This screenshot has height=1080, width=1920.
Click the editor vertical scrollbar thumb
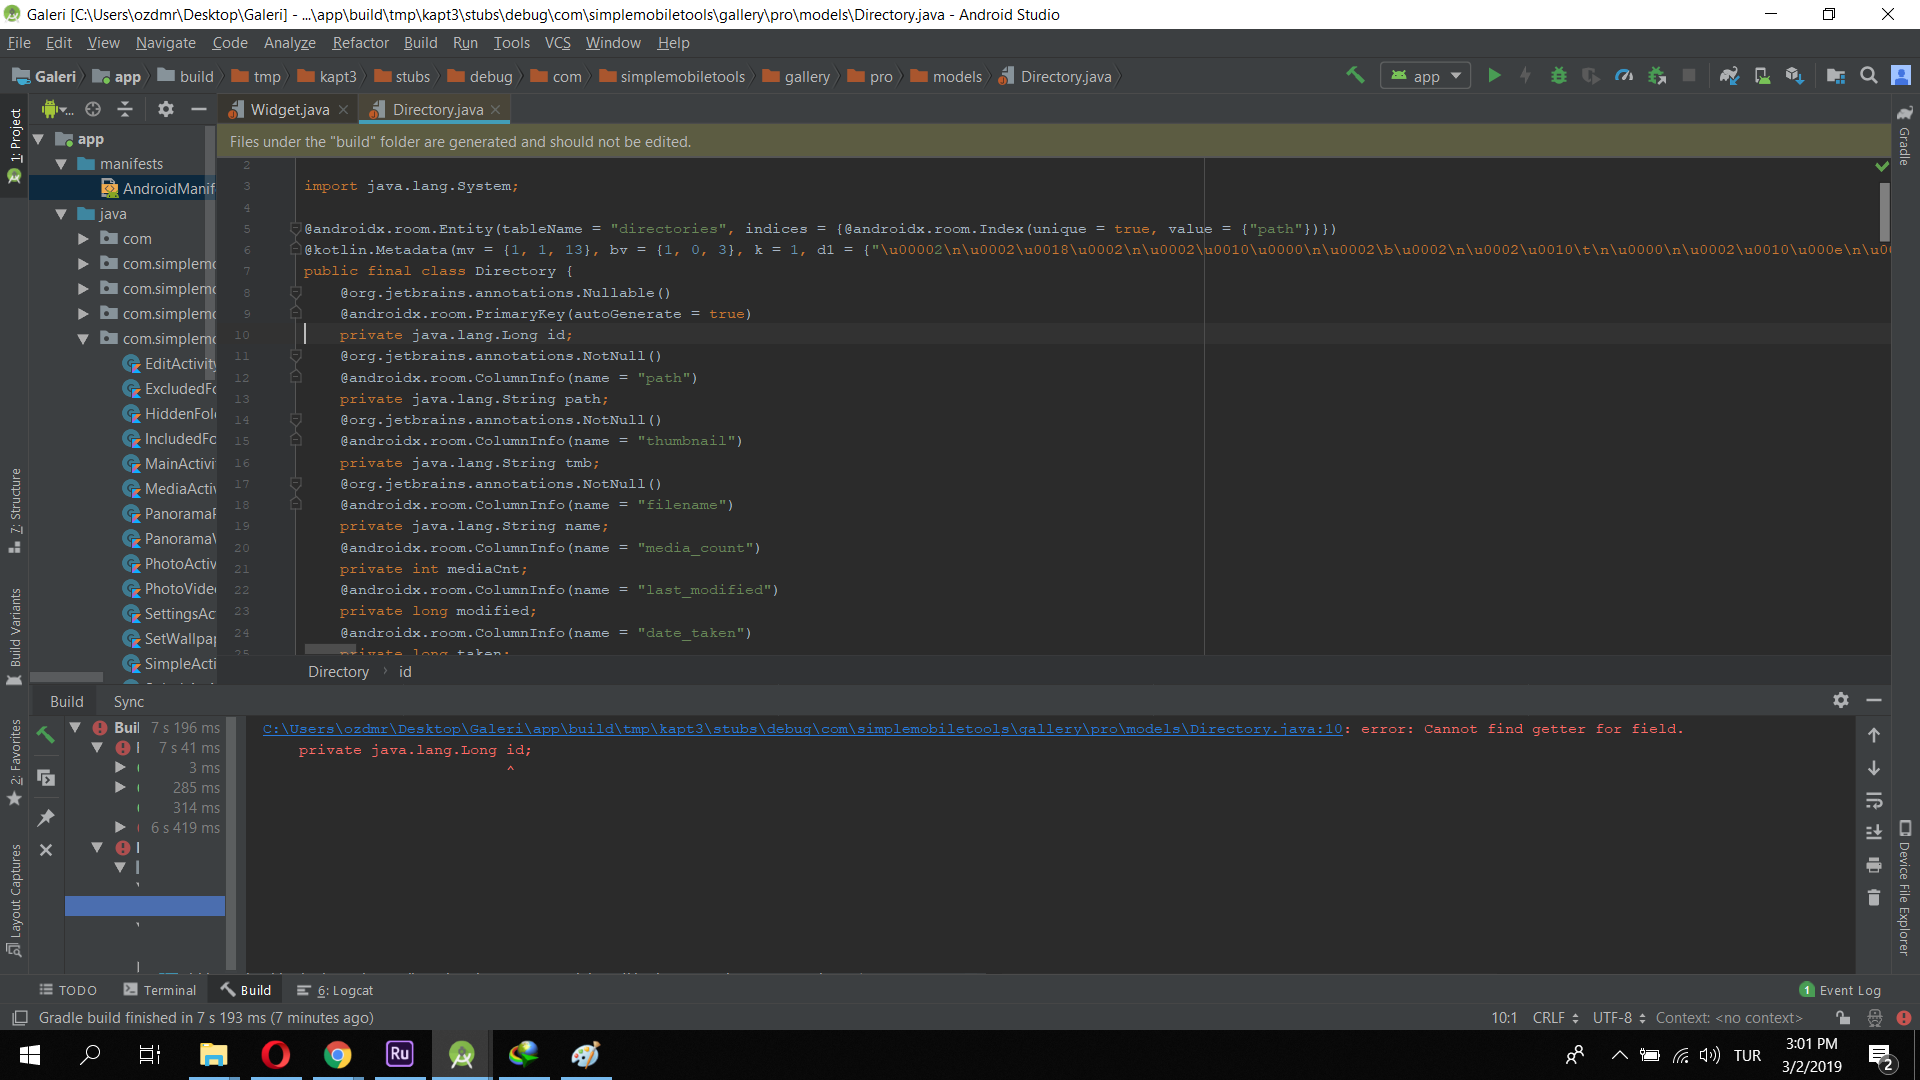pyautogui.click(x=1884, y=210)
